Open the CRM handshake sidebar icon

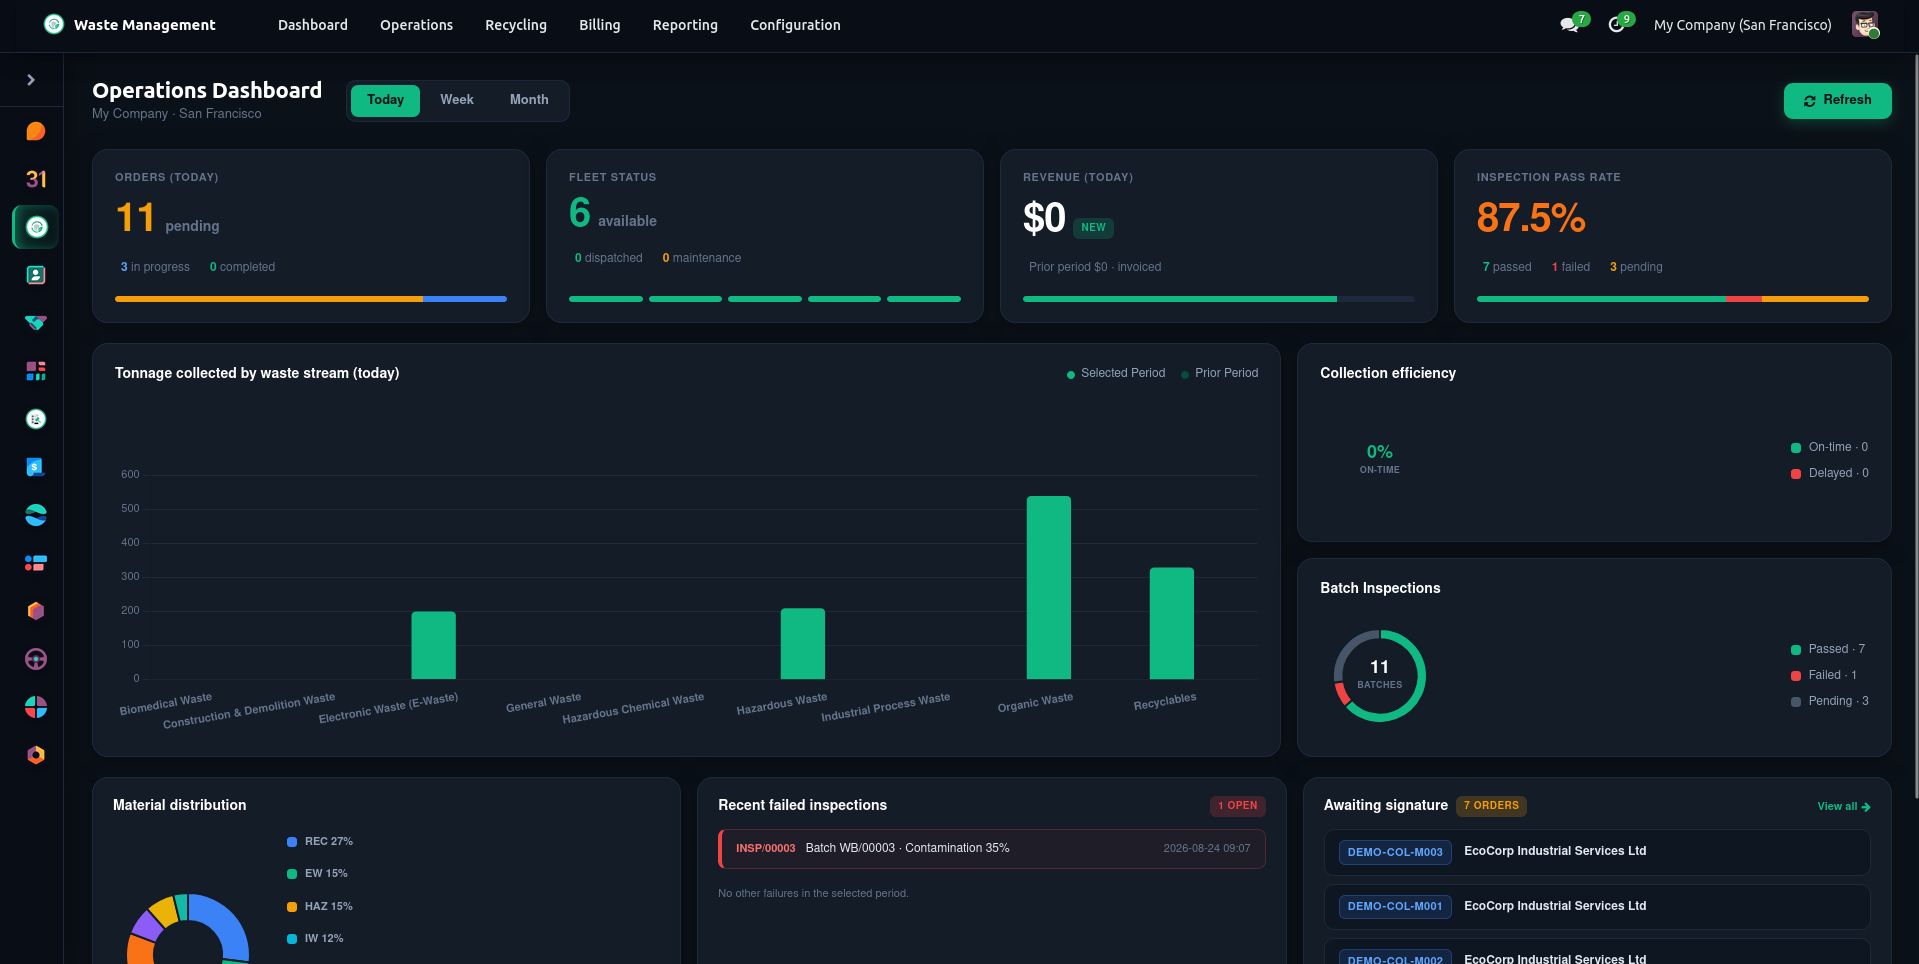(36, 323)
